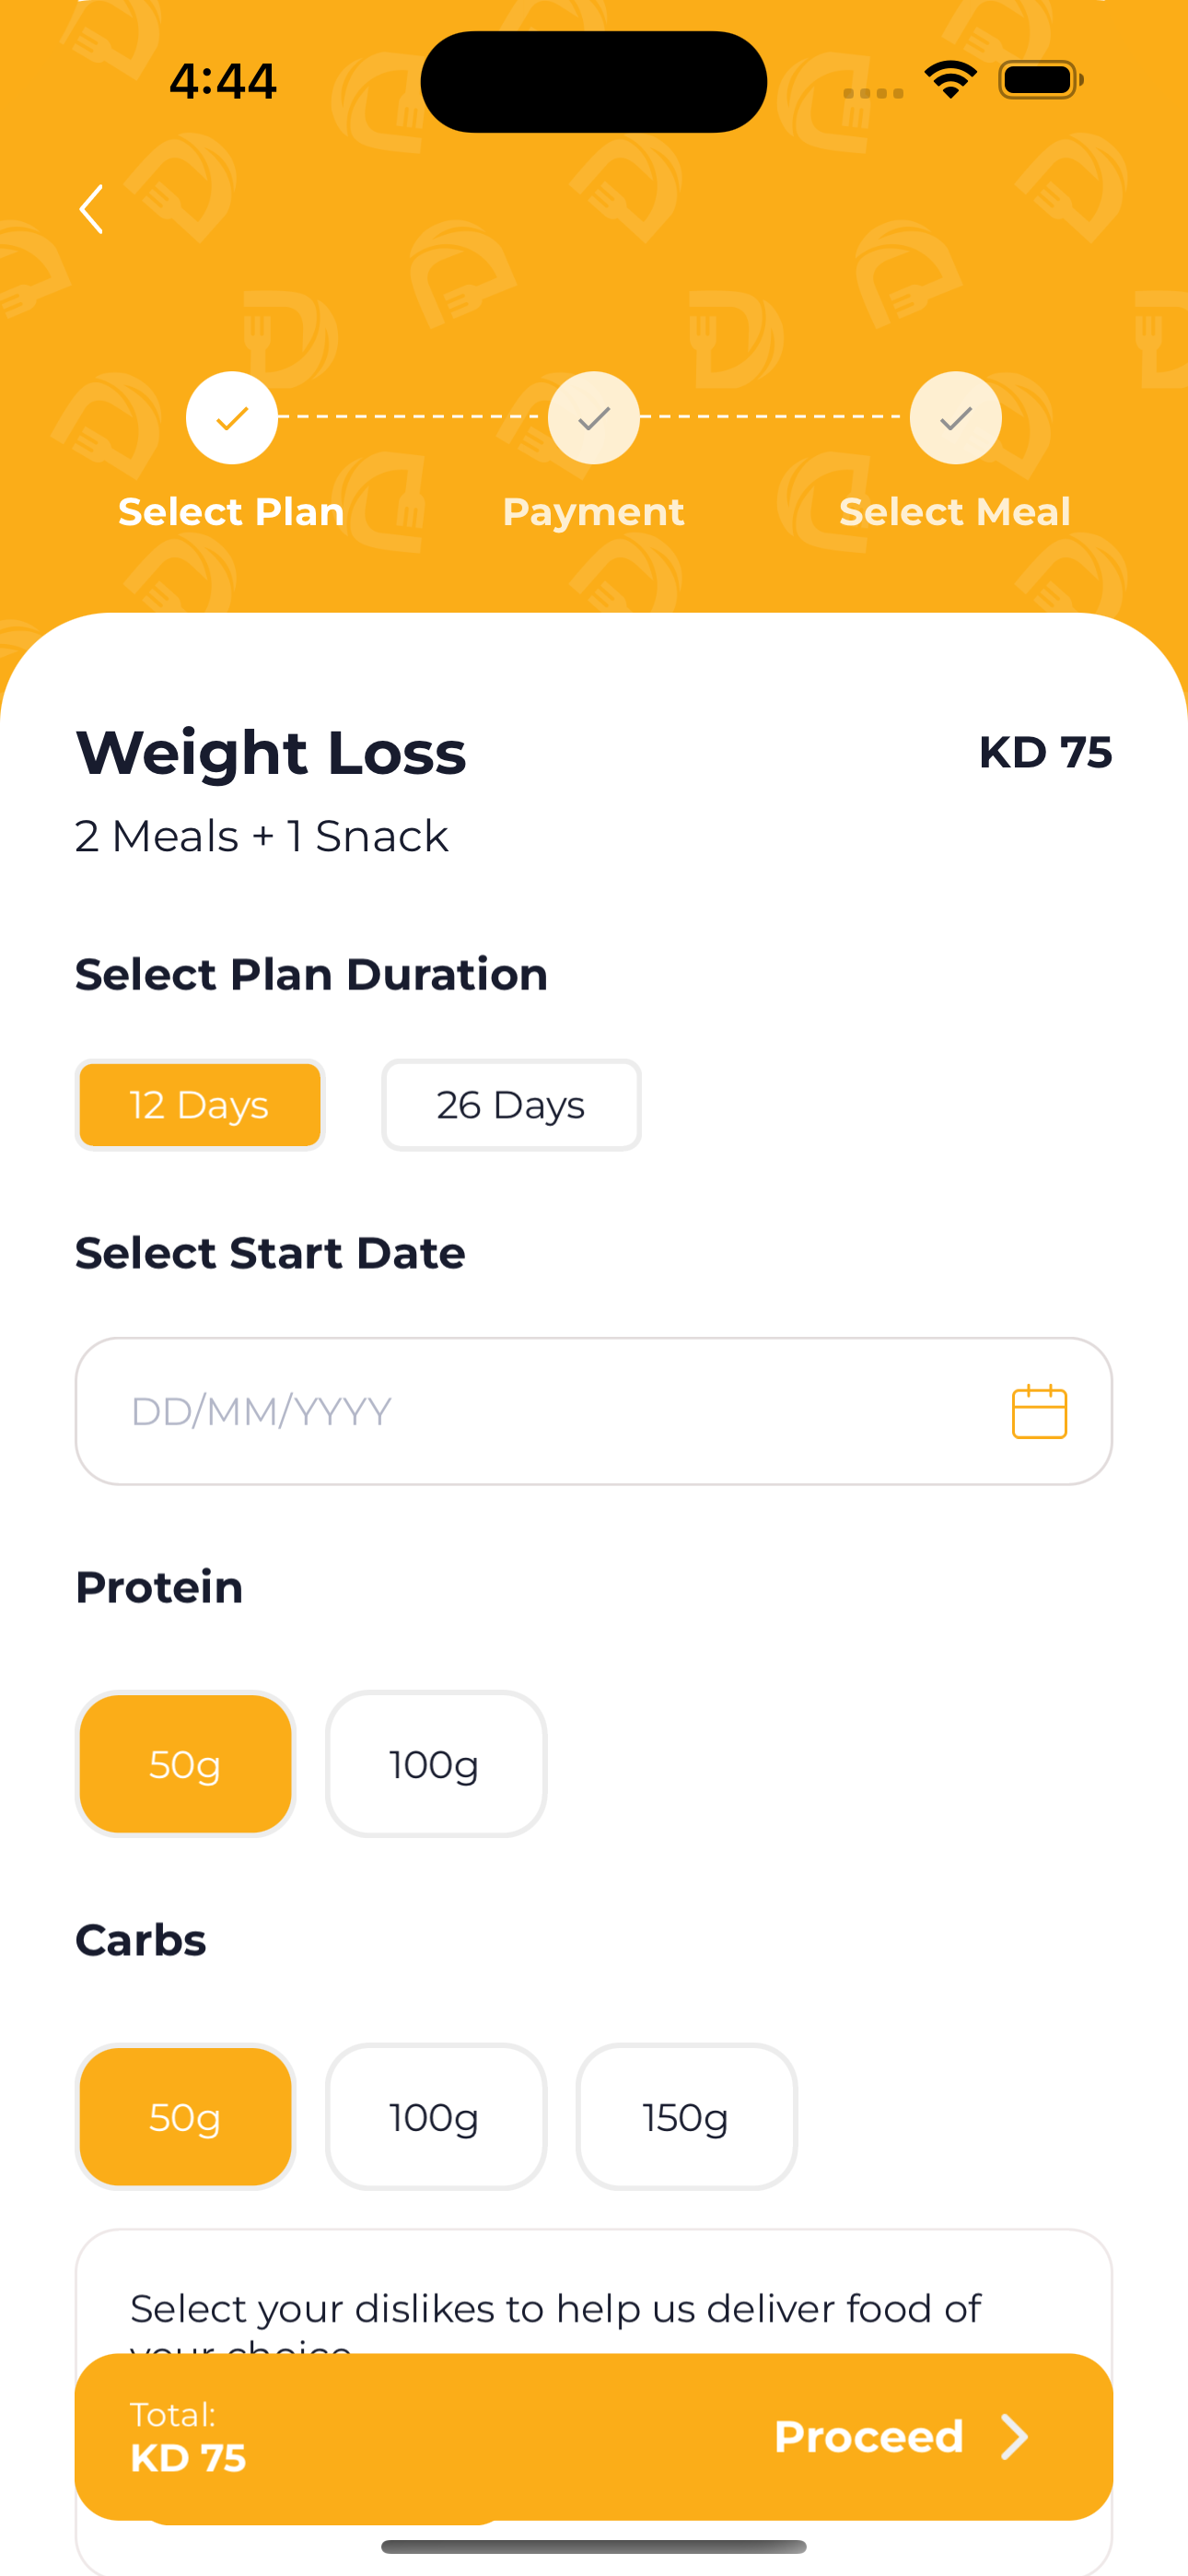The height and width of the screenshot is (2576, 1188).
Task: Tap the battery status icon
Action: (1040, 80)
